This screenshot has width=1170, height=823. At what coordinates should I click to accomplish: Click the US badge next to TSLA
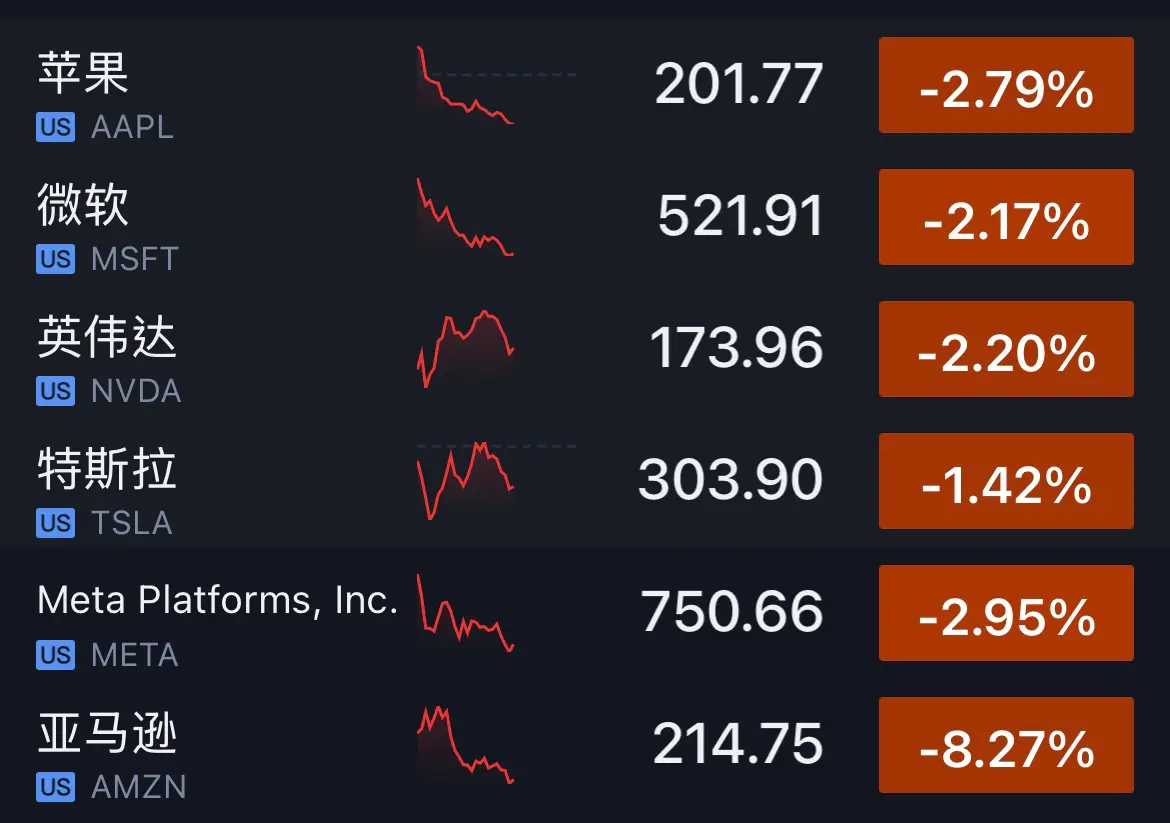tap(55, 523)
